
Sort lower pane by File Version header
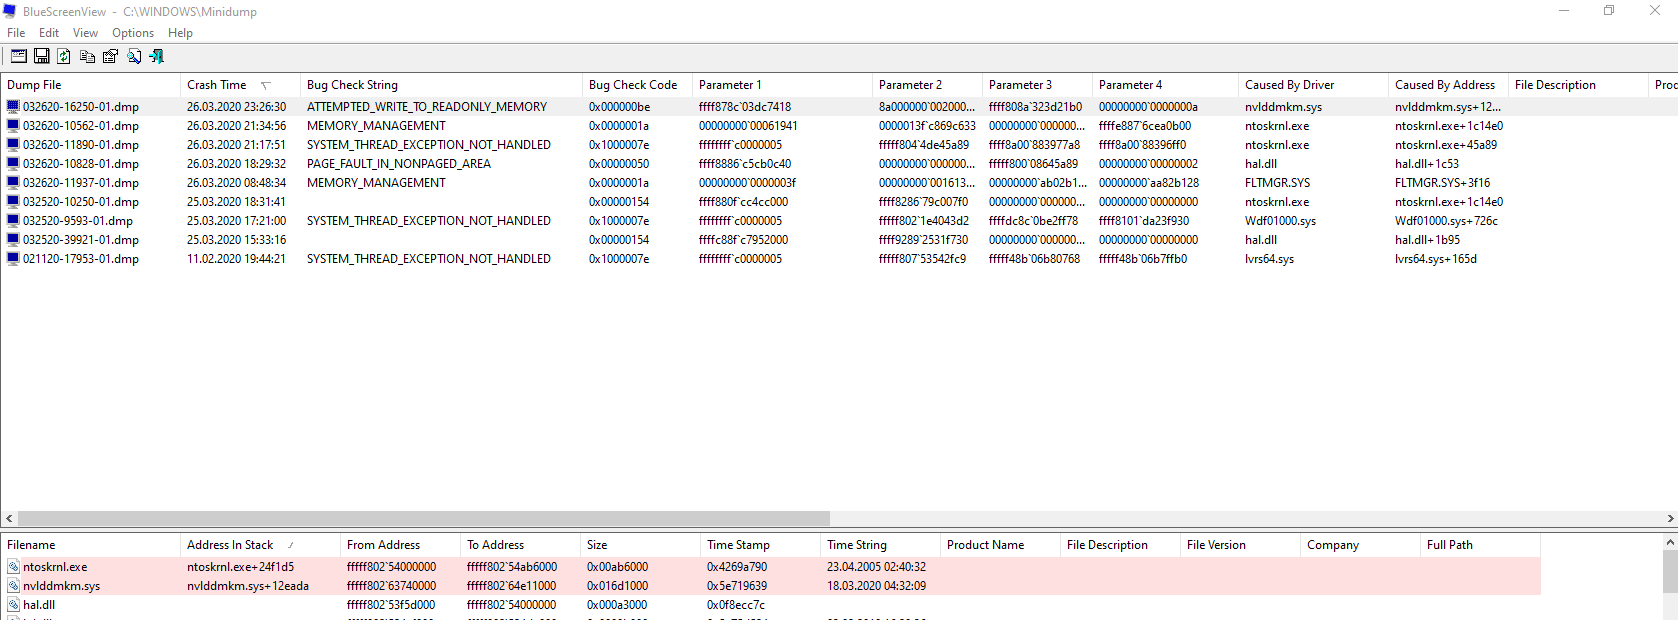1240,545
